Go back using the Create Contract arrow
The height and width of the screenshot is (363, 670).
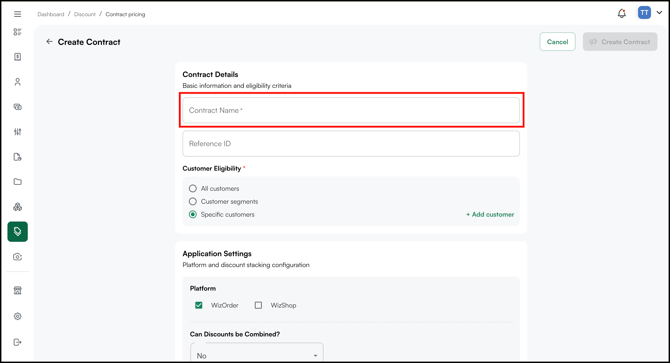click(50, 42)
